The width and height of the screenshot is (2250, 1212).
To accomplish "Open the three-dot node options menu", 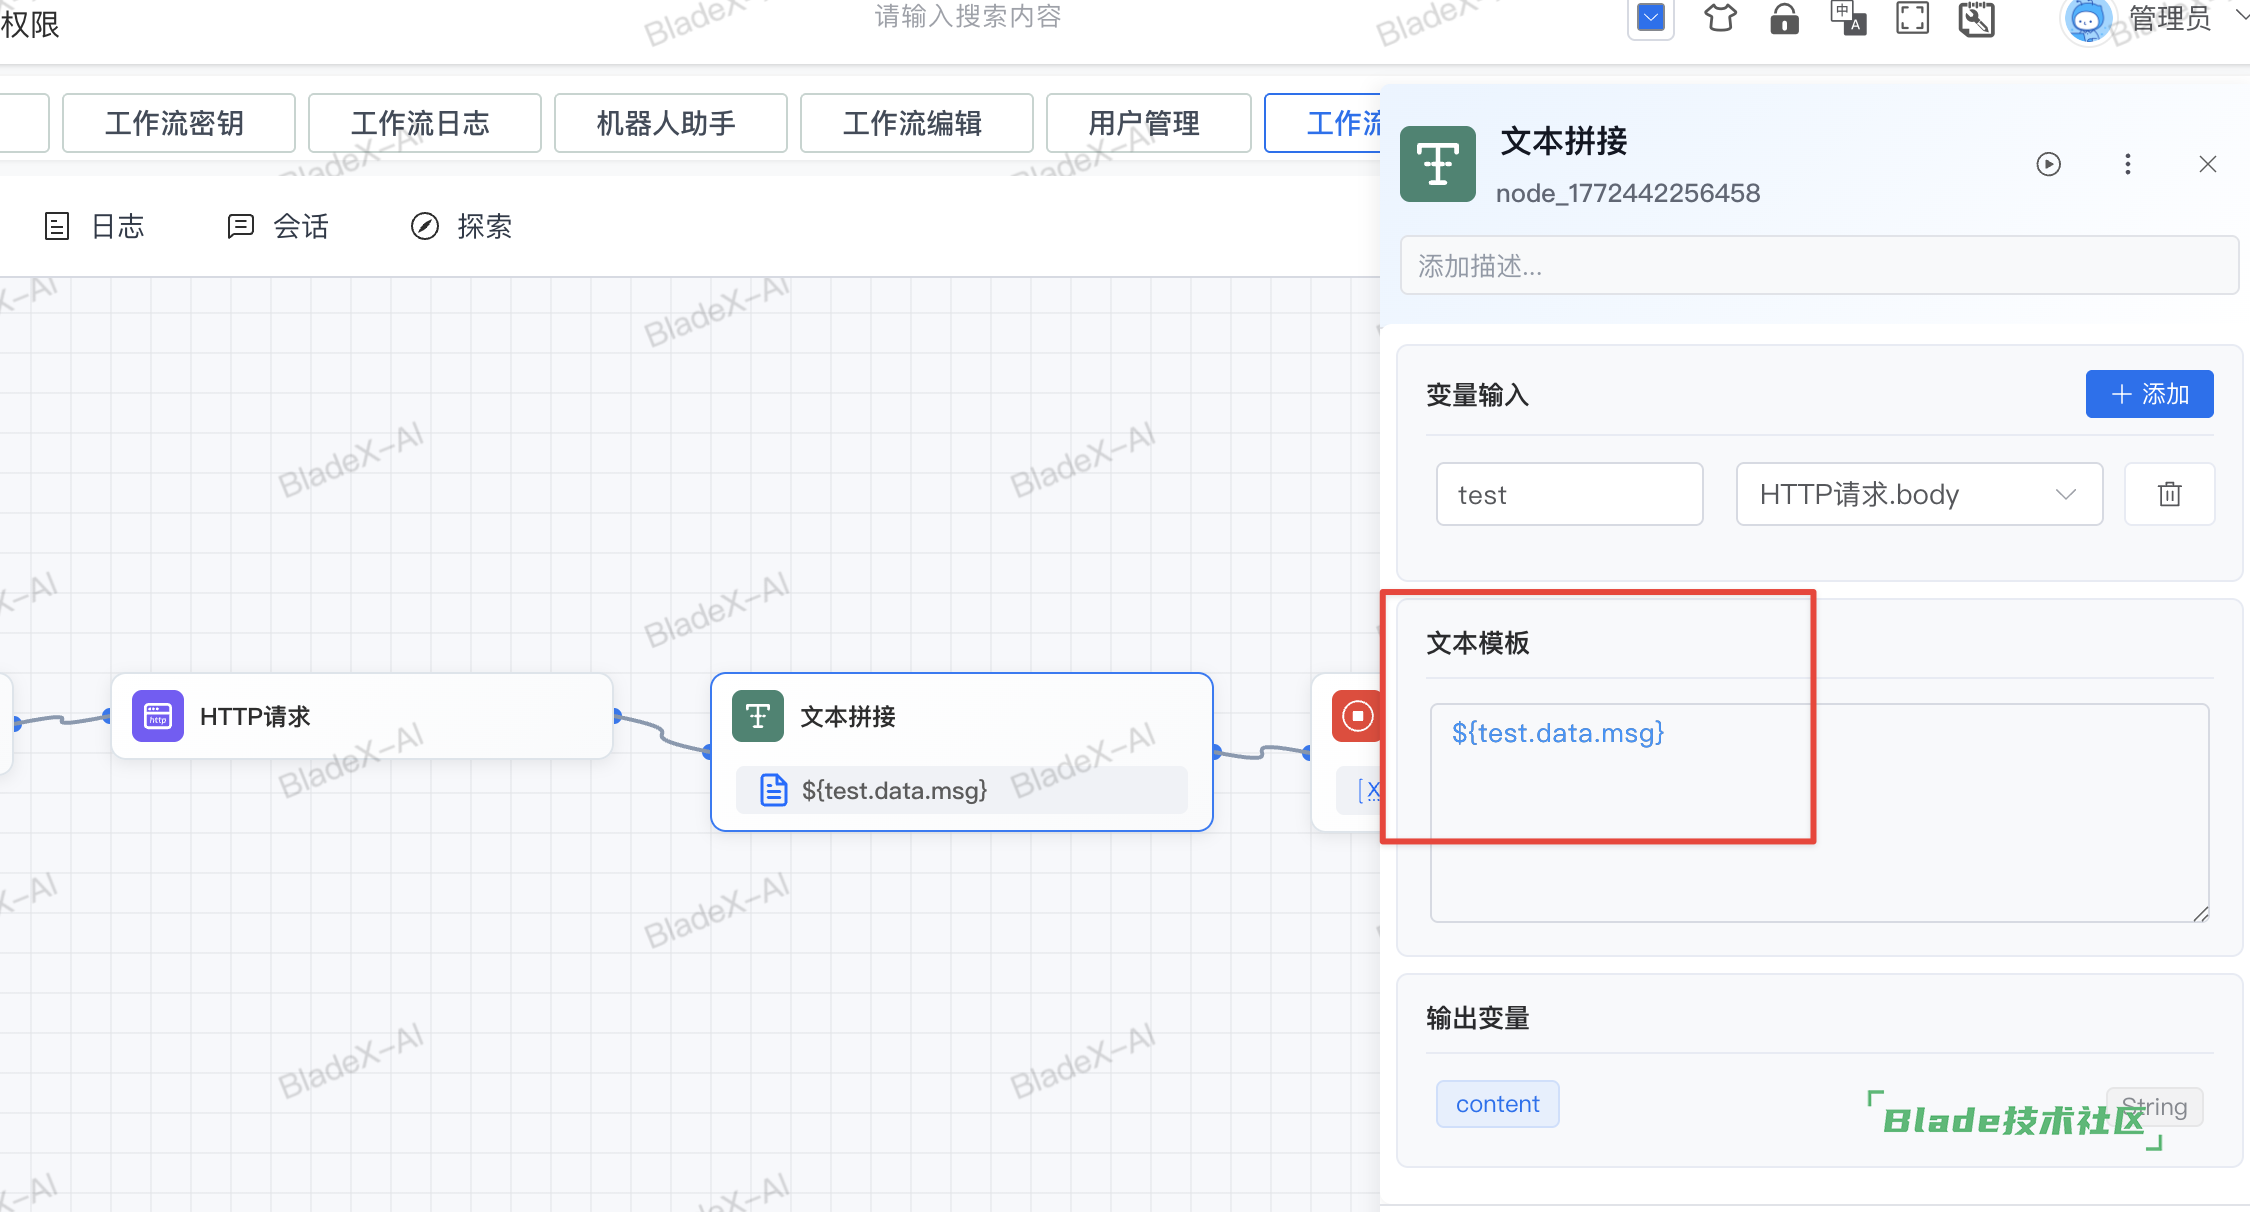I will [2127, 164].
